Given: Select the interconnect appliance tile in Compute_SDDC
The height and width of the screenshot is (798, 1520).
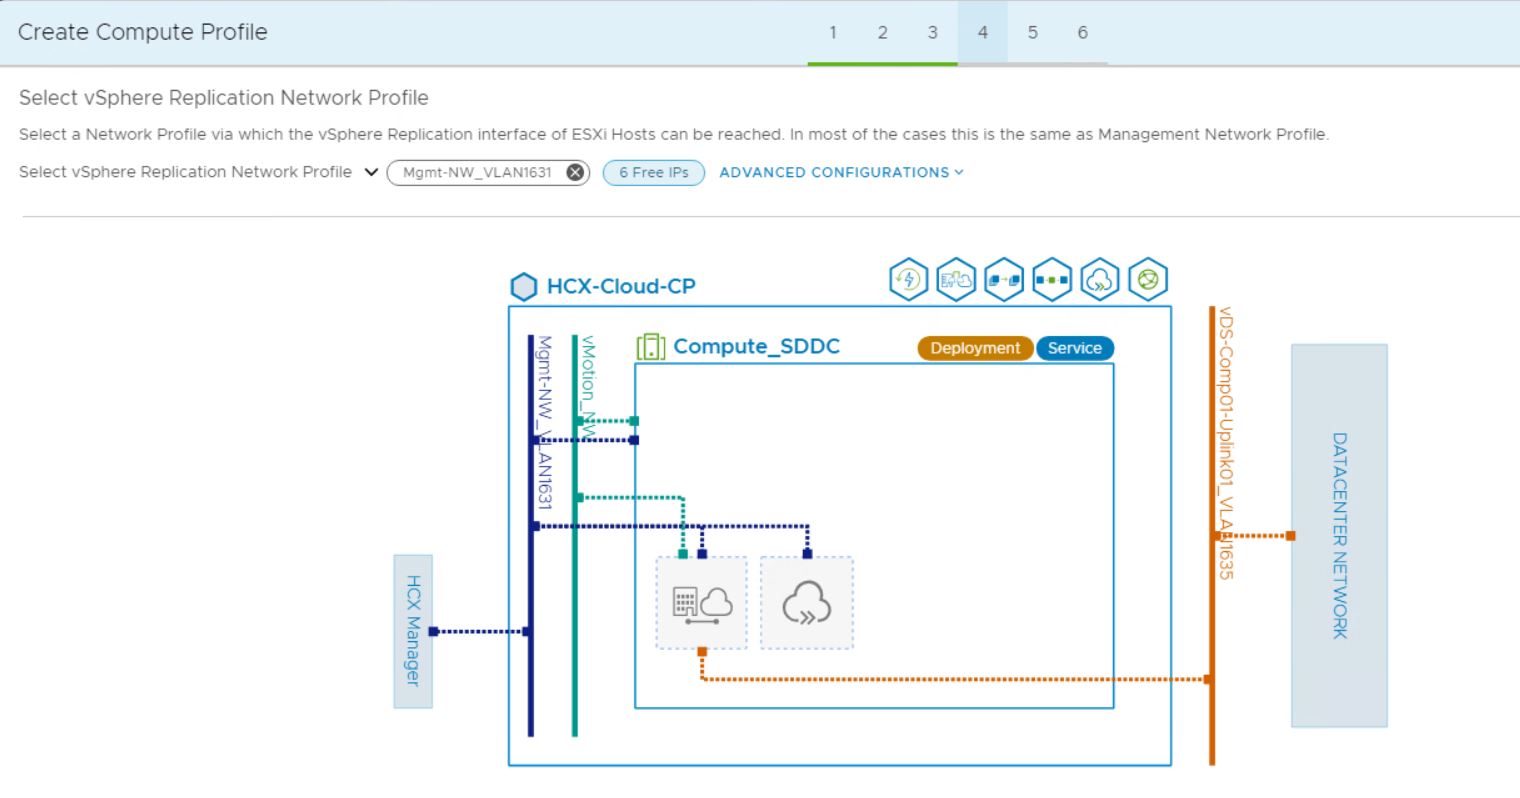Looking at the screenshot, I should pos(701,603).
